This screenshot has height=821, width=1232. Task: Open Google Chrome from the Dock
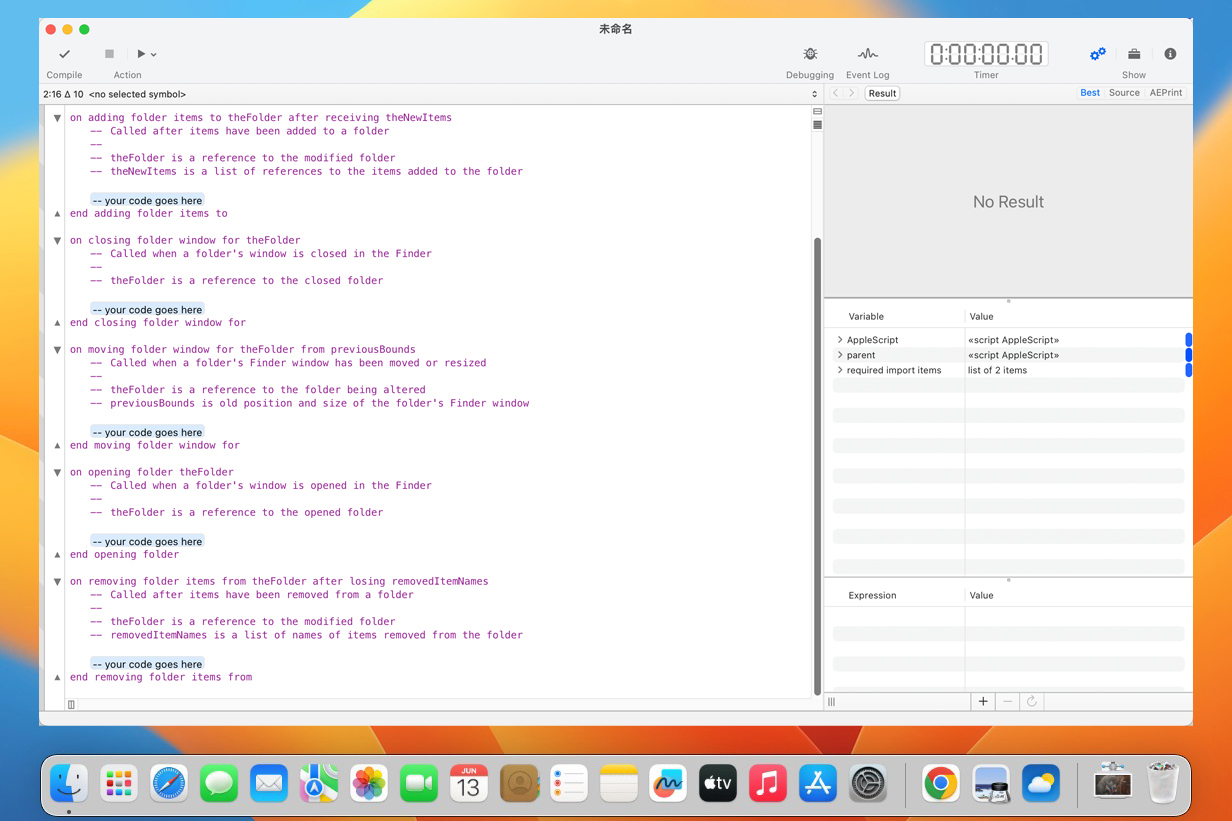[x=941, y=783]
